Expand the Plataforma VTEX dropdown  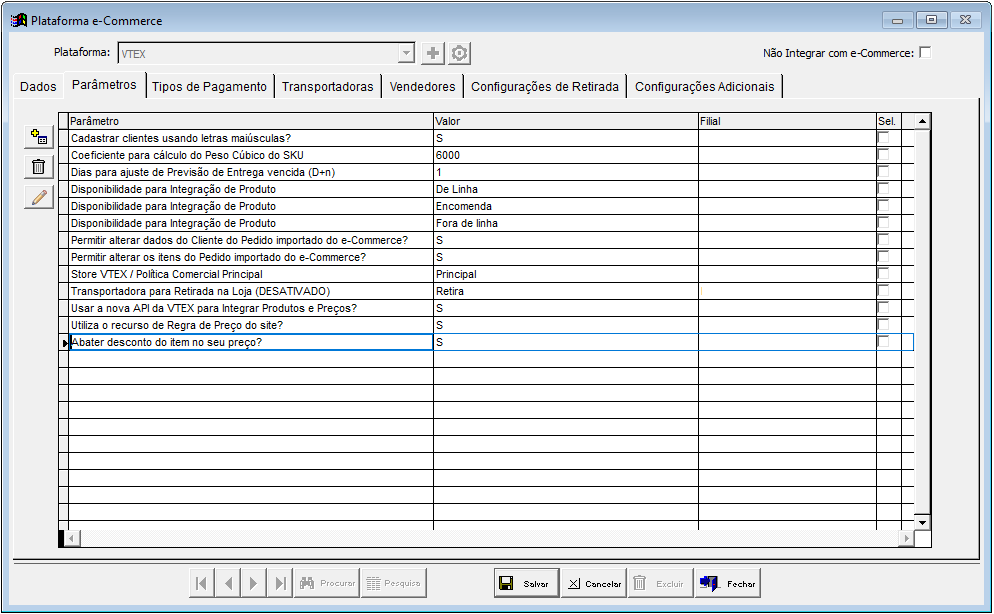pos(406,54)
